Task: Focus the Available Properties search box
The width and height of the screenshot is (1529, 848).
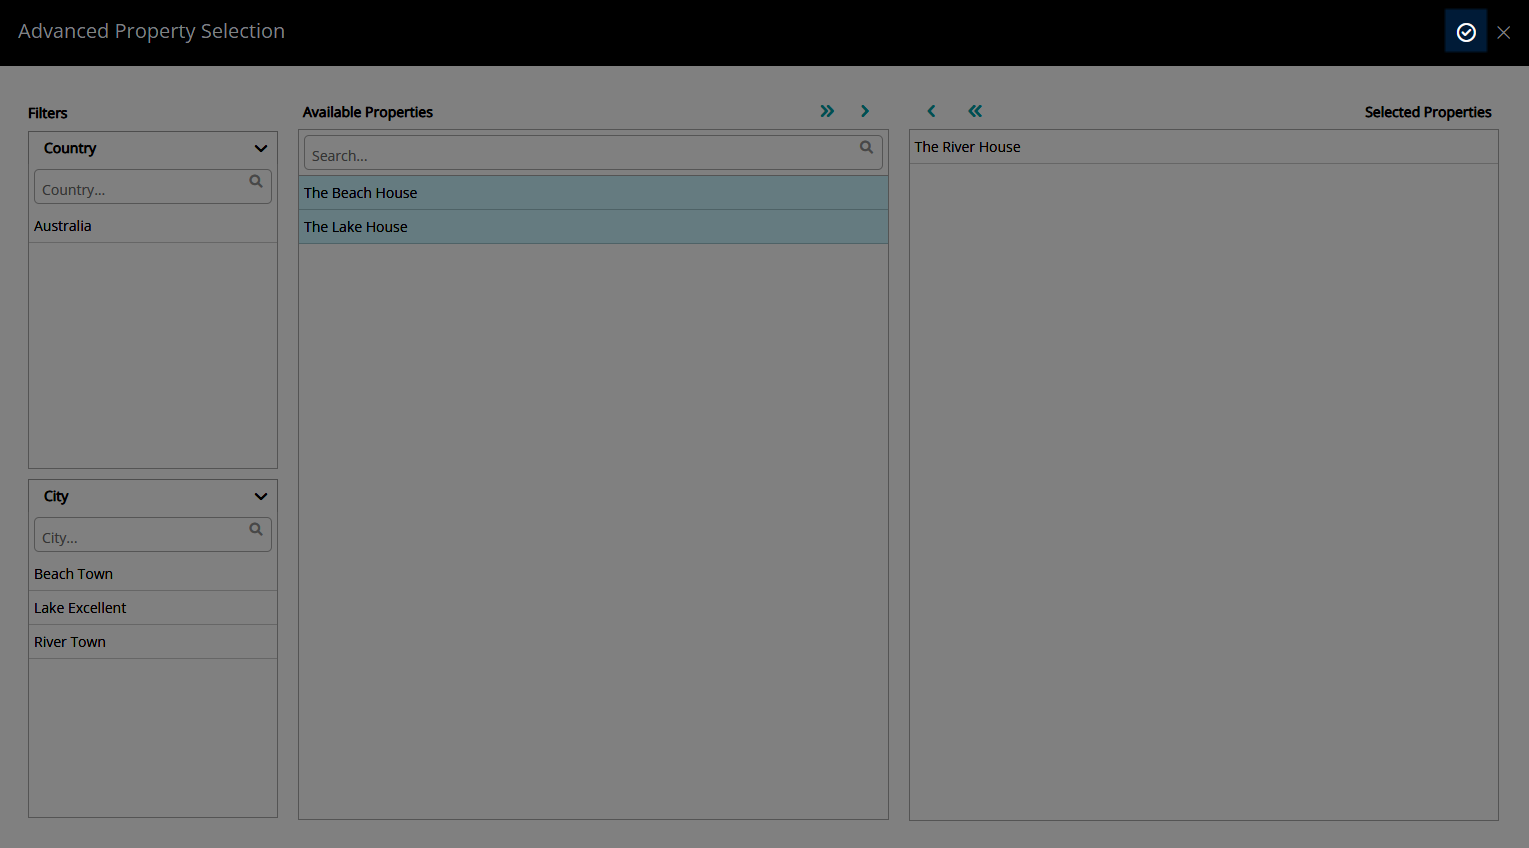Action: pos(593,153)
